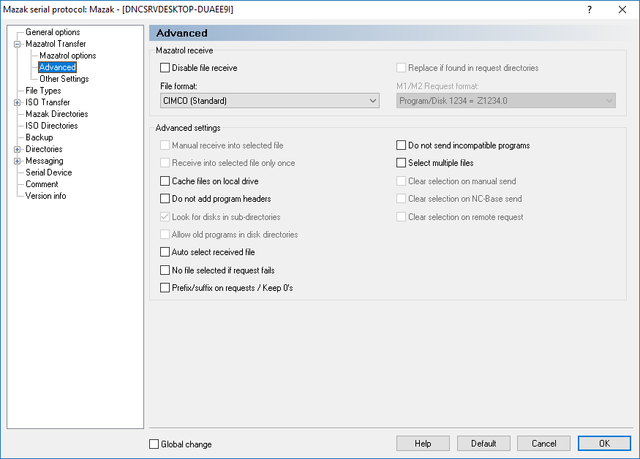Click the Cancel button
This screenshot has height=459, width=640.
click(544, 443)
